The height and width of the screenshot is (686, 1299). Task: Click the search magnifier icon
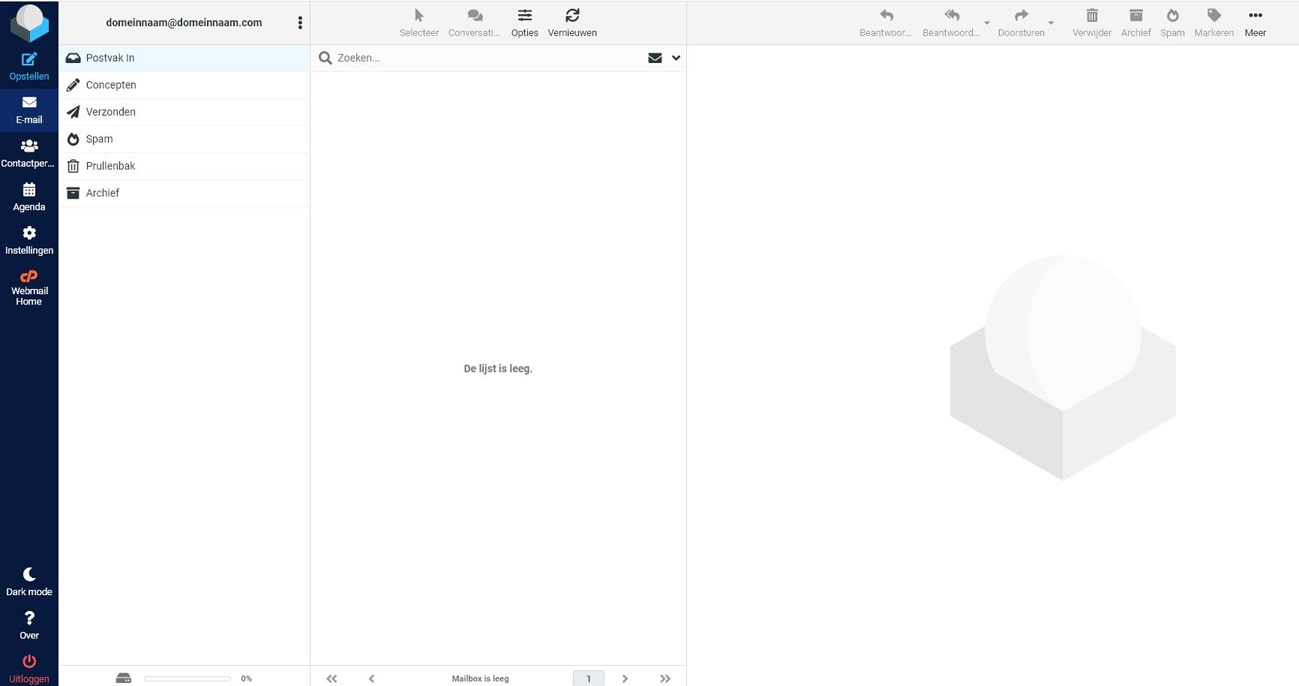325,58
